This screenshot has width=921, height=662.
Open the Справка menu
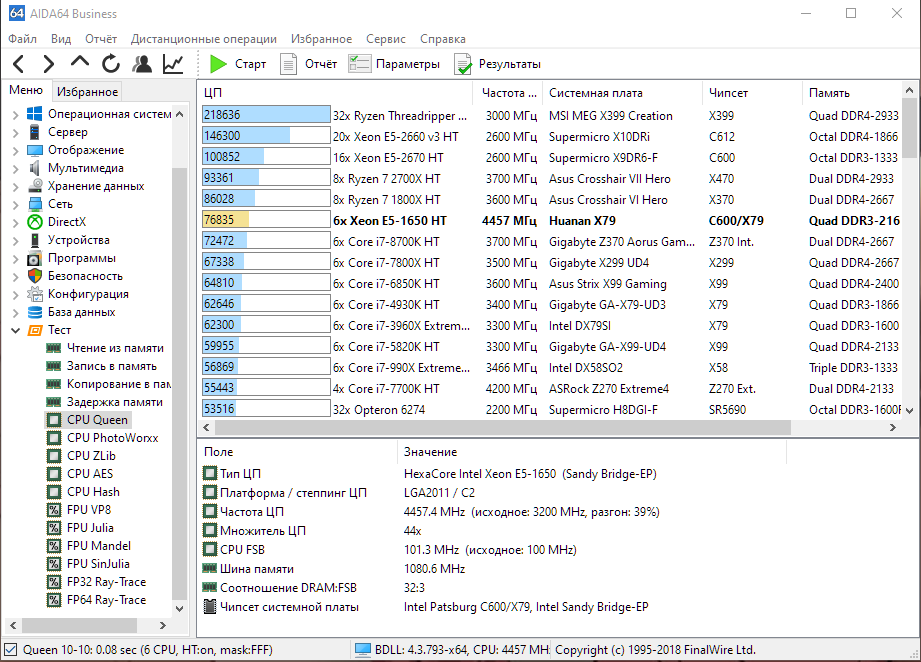(443, 39)
